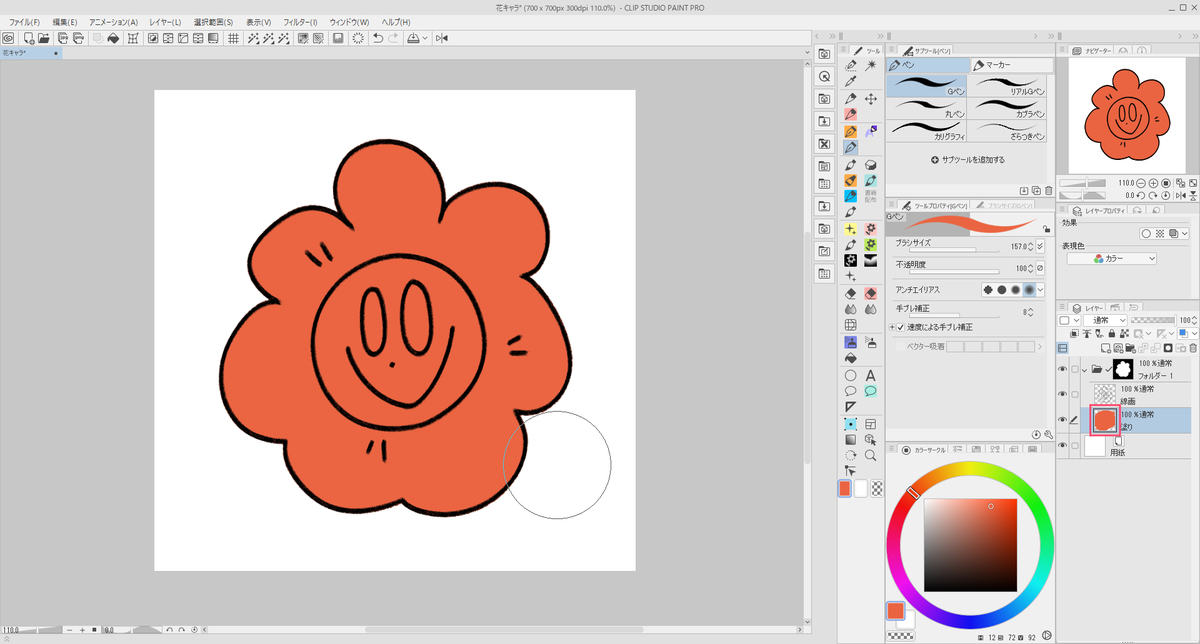Select the strongest anti-aliasing option circle
The width and height of the screenshot is (1200, 644).
click(x=1029, y=289)
